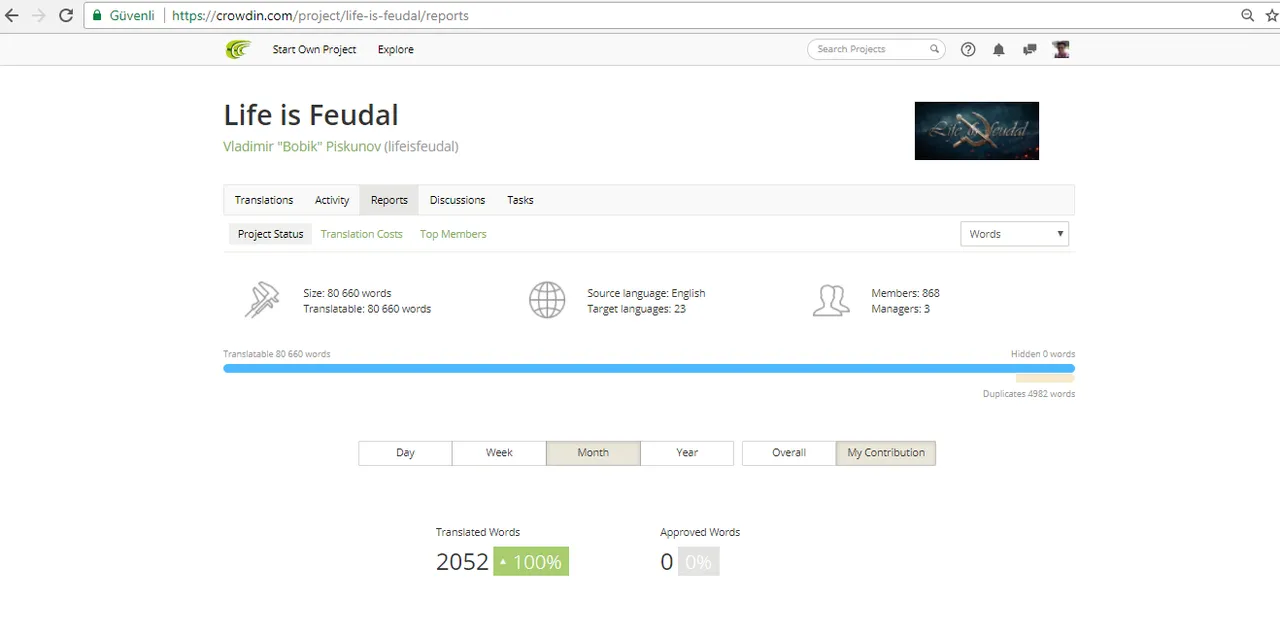Open notifications bell icon
The height and width of the screenshot is (628, 1280).
tap(998, 49)
